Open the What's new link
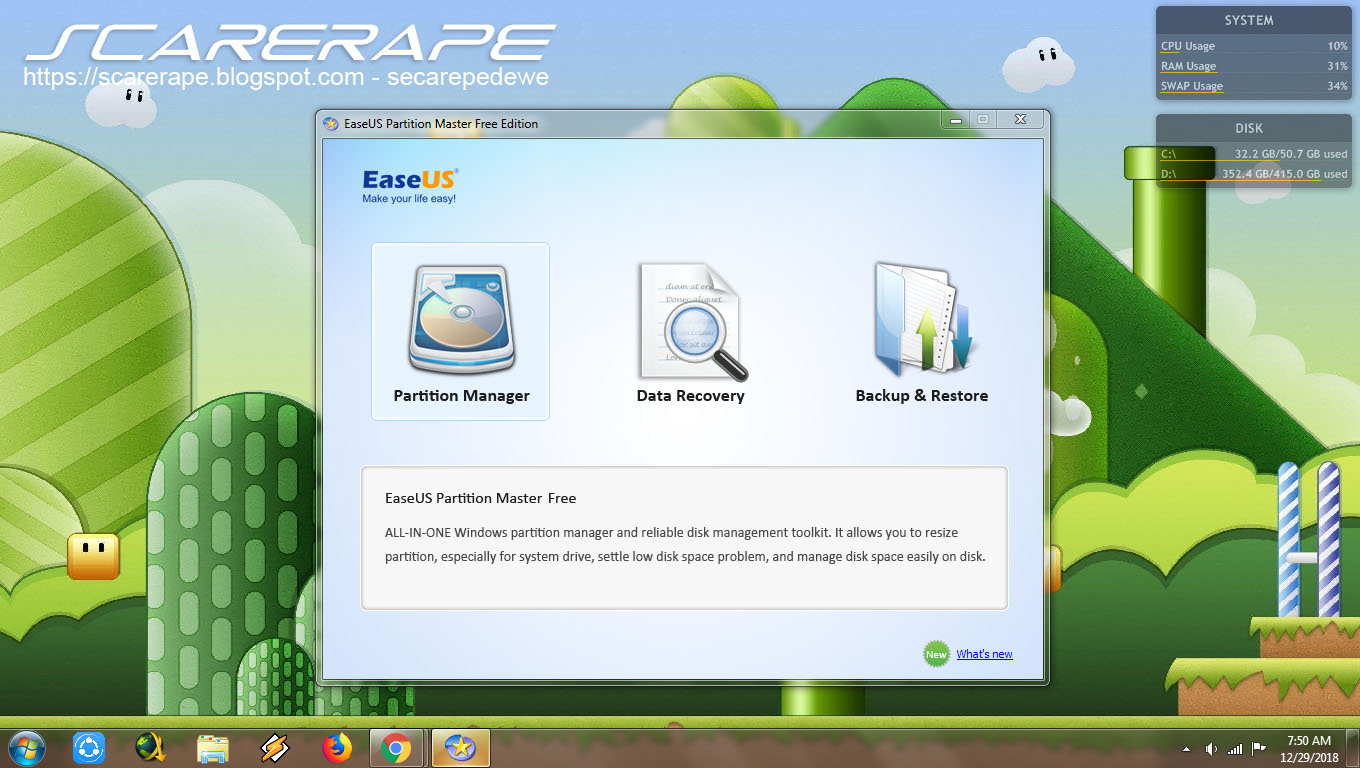The width and height of the screenshot is (1360, 768). (x=984, y=653)
